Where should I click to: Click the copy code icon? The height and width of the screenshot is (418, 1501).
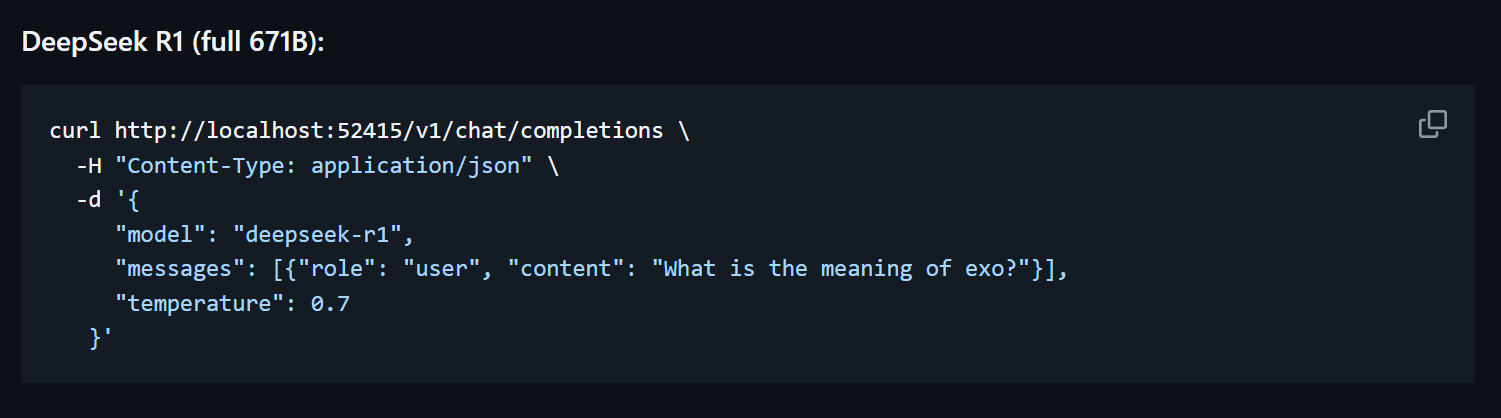tap(1432, 125)
